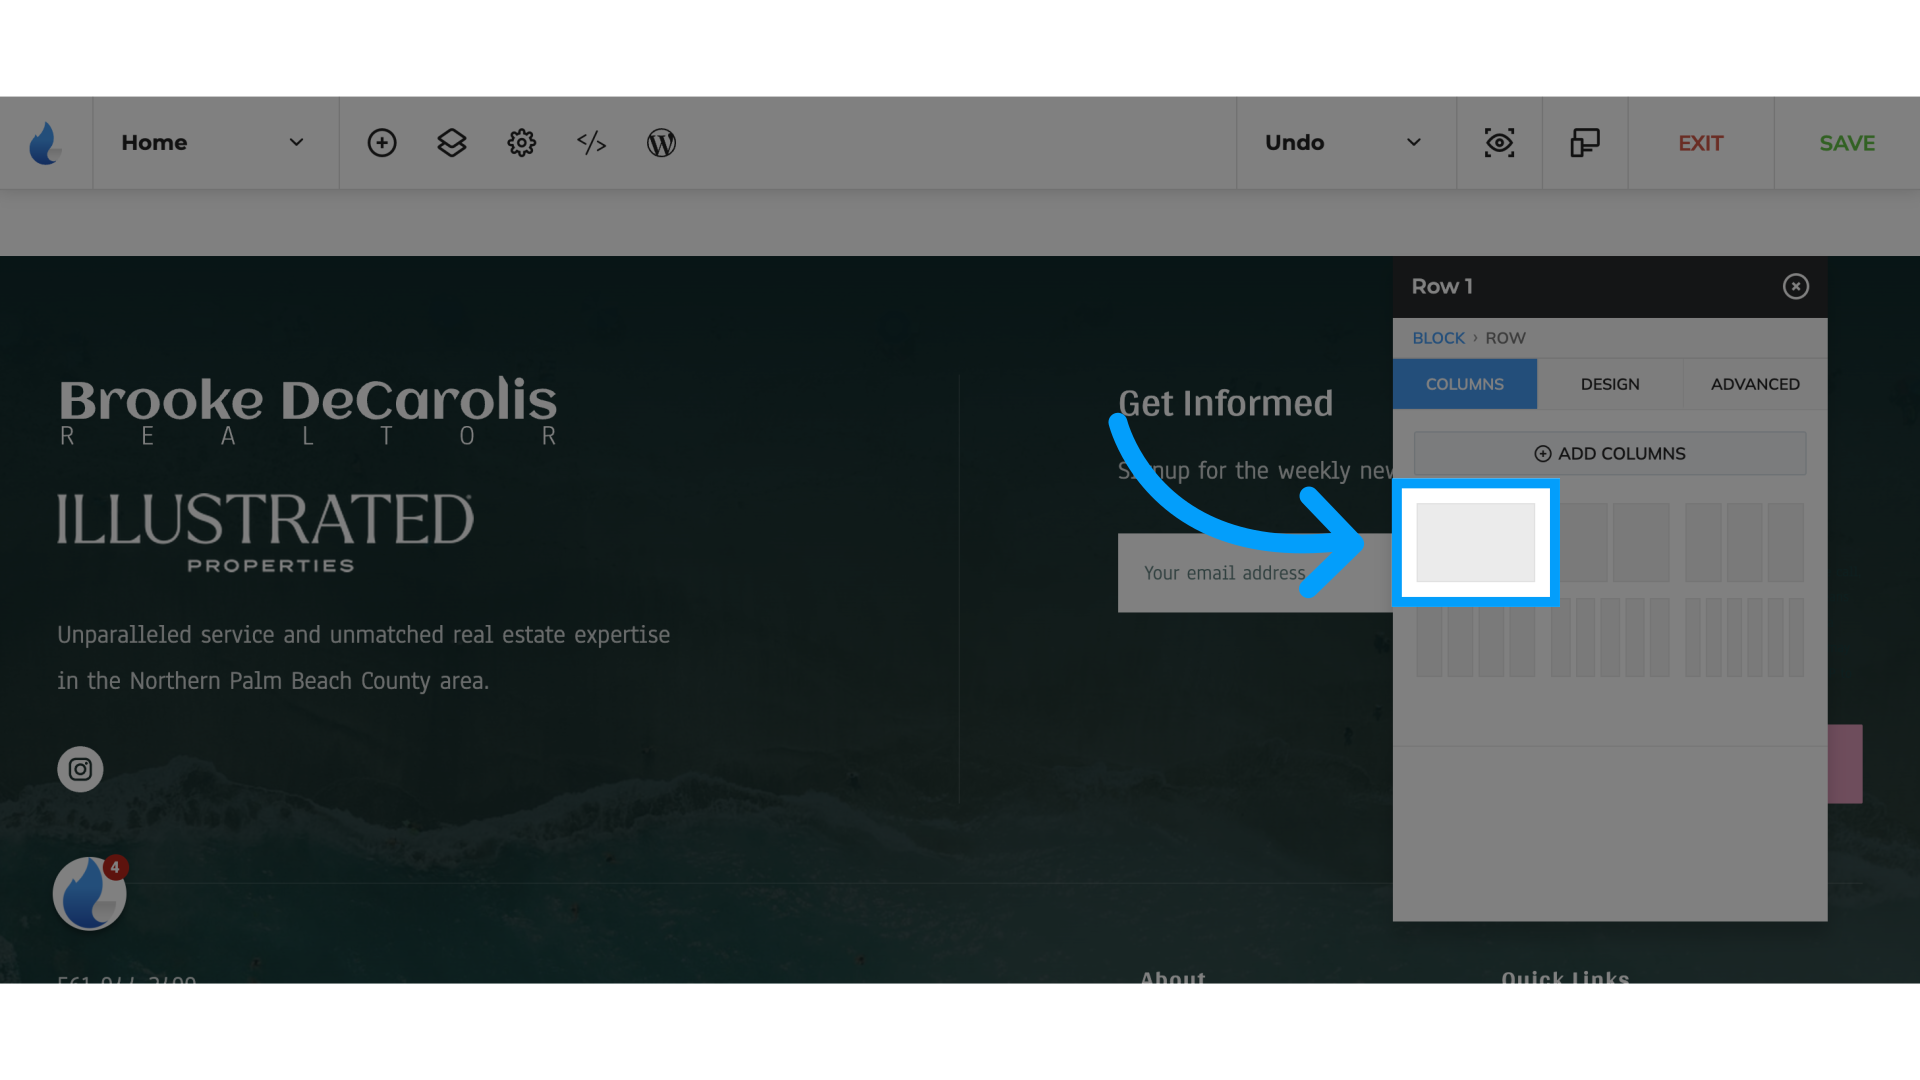Open the code editor icon
Screen dimensions: 1920x1080
(x=591, y=143)
